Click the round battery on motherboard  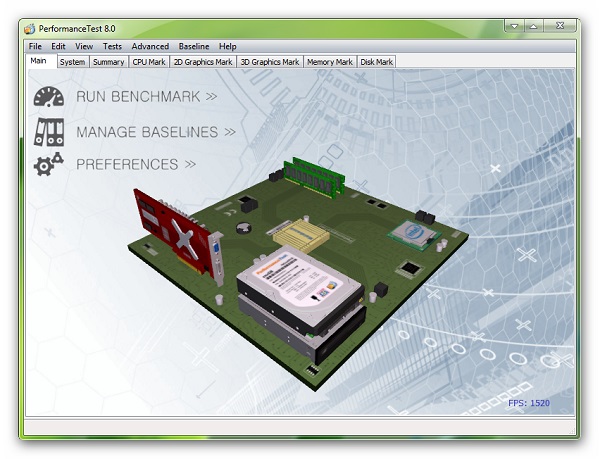[x=243, y=228]
